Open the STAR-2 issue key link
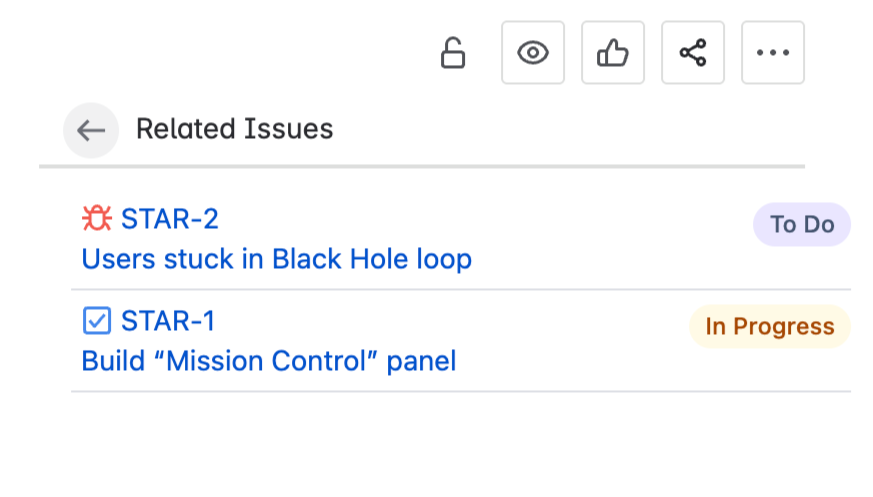The image size is (873, 497). pyautogui.click(x=170, y=218)
